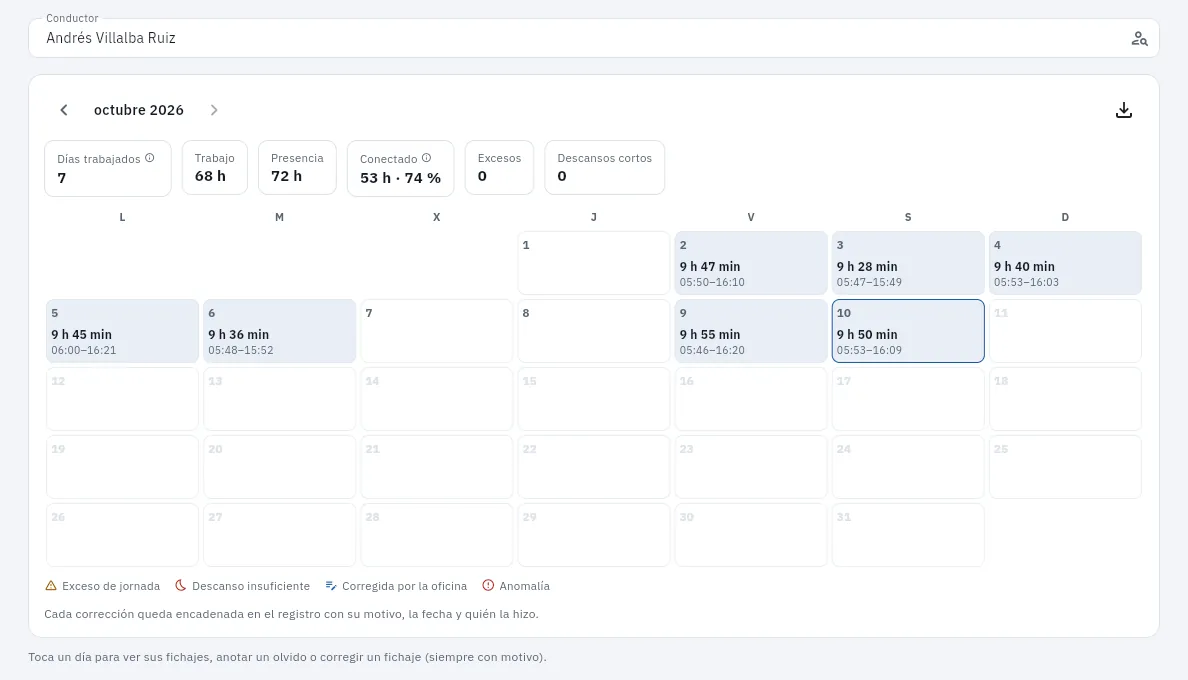Click the Anomalía legend label
1188x680 pixels.
pos(524,586)
